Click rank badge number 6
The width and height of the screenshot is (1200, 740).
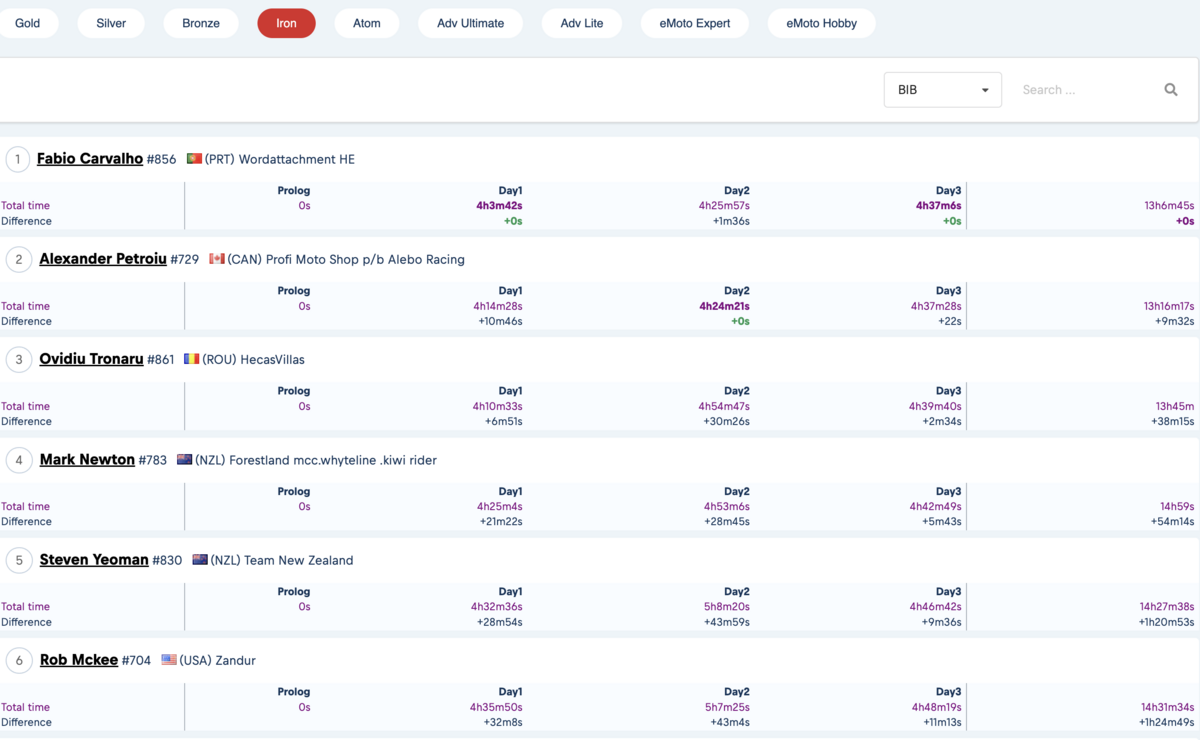18,661
